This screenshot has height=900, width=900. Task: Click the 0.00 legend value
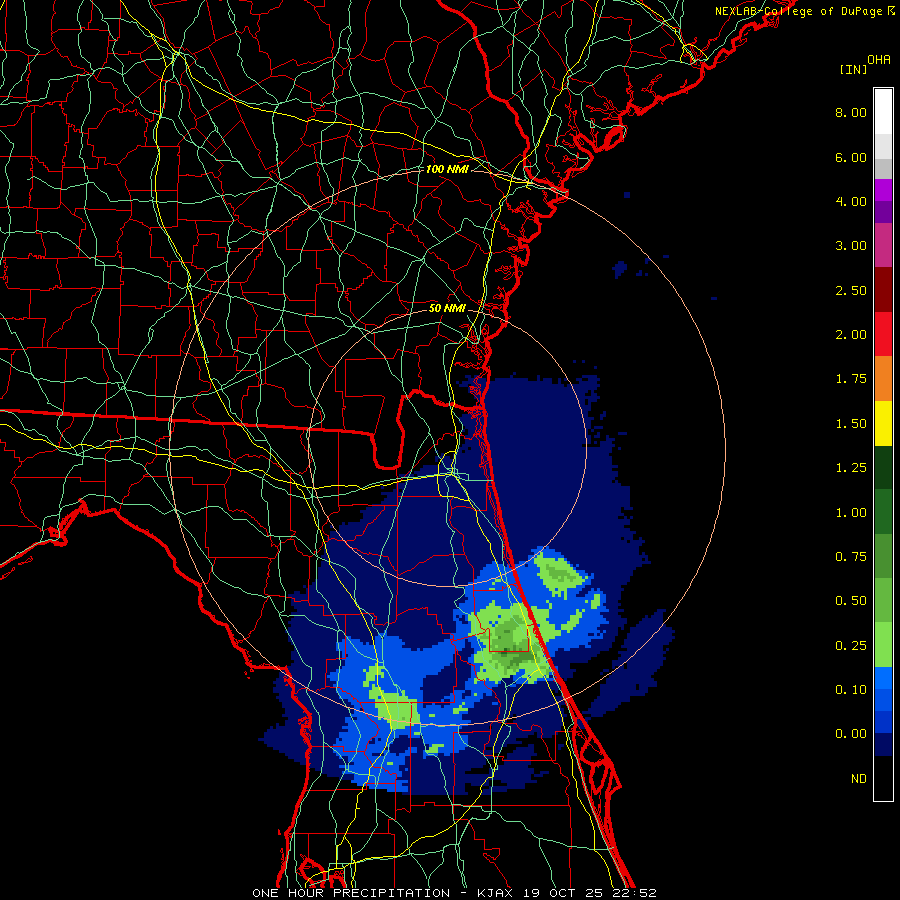click(x=851, y=734)
